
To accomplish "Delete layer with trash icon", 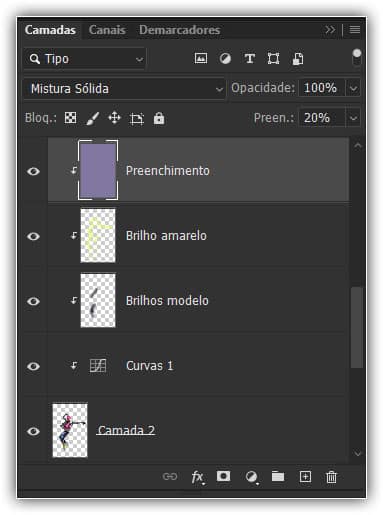I will tap(331, 477).
